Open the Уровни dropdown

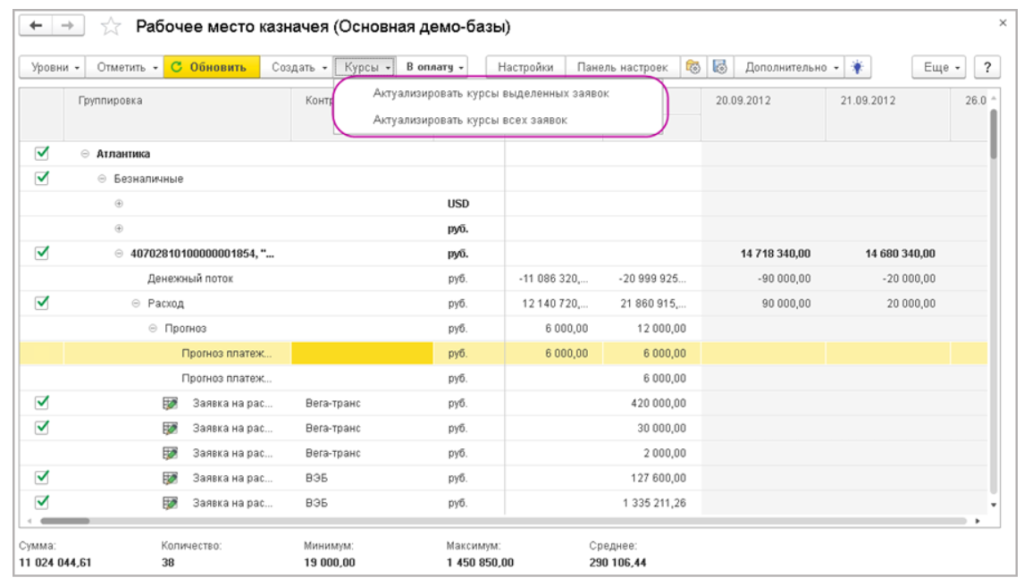coord(53,67)
